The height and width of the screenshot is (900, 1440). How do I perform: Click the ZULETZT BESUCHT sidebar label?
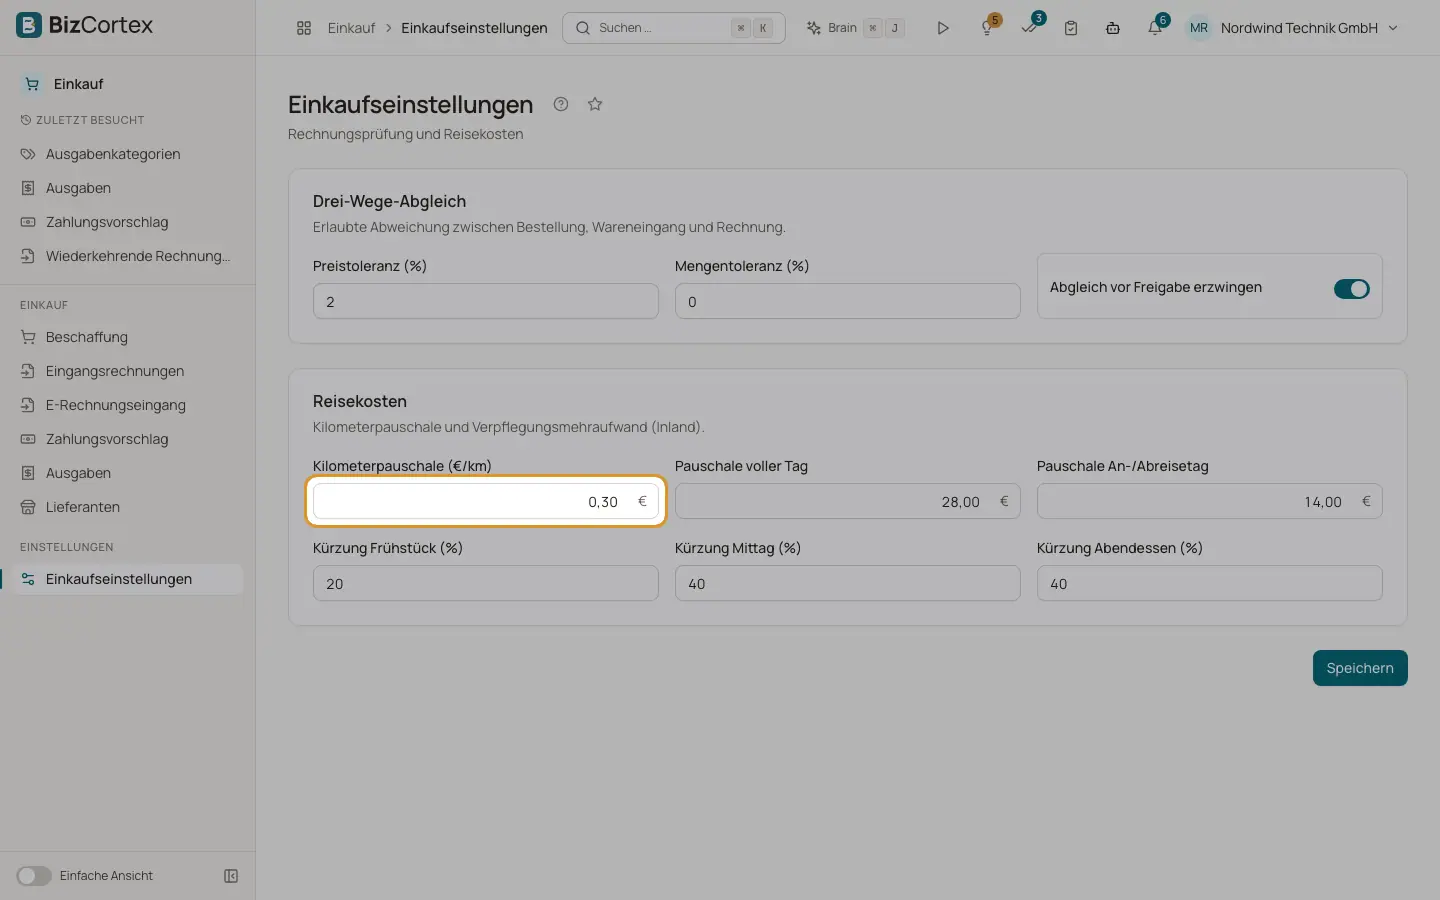90,120
